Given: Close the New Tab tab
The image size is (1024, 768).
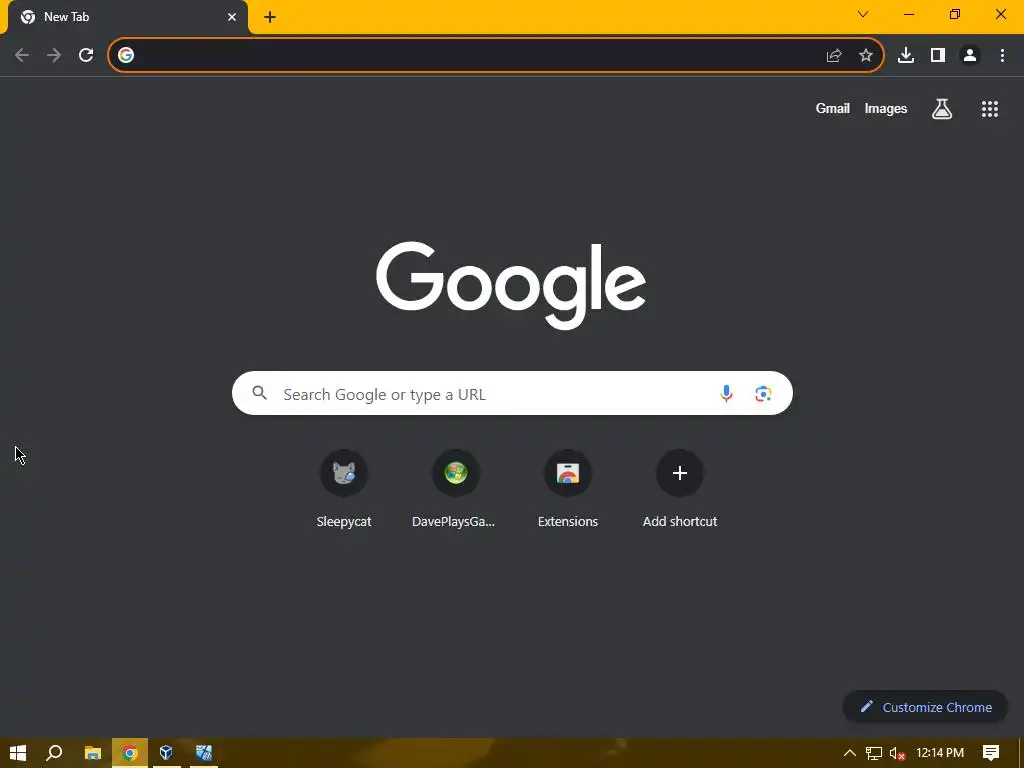Looking at the screenshot, I should (x=232, y=18).
